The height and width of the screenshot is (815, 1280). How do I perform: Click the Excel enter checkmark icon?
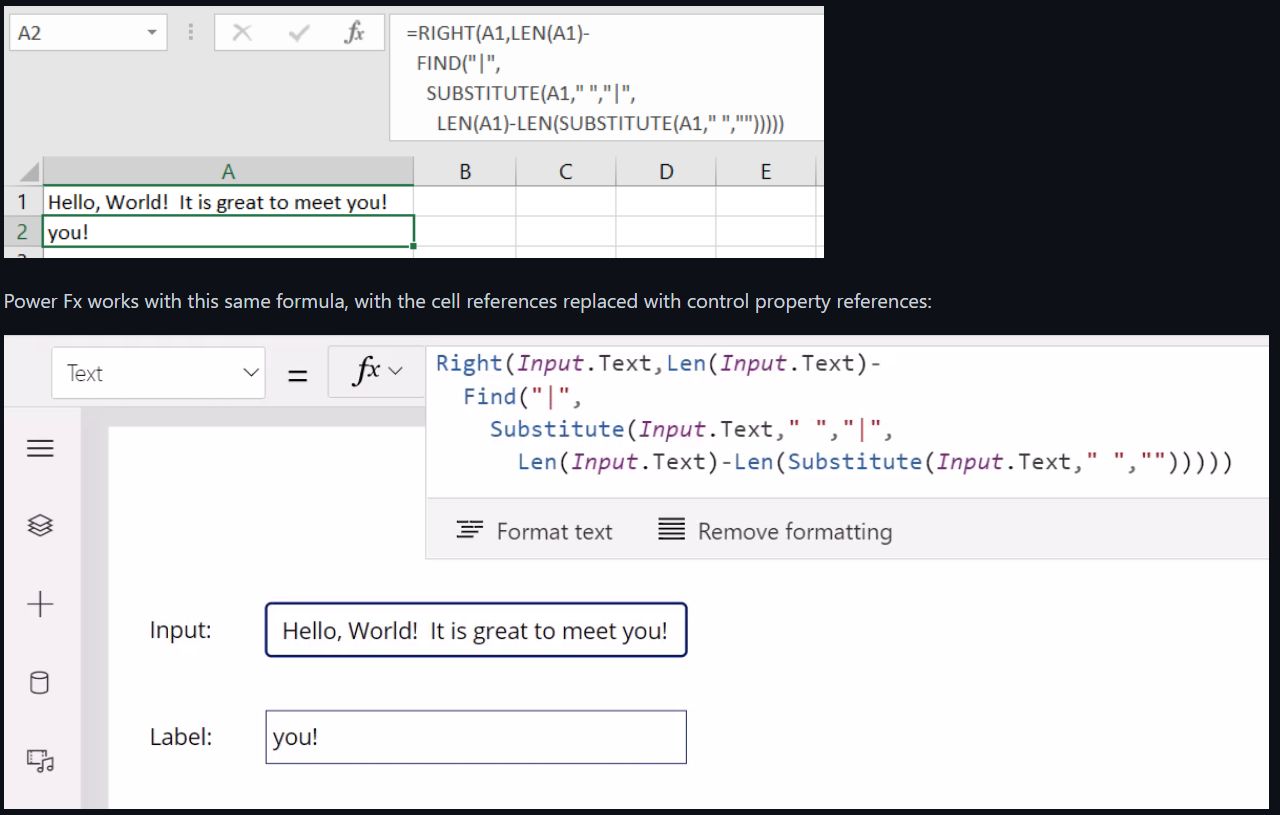[x=298, y=33]
